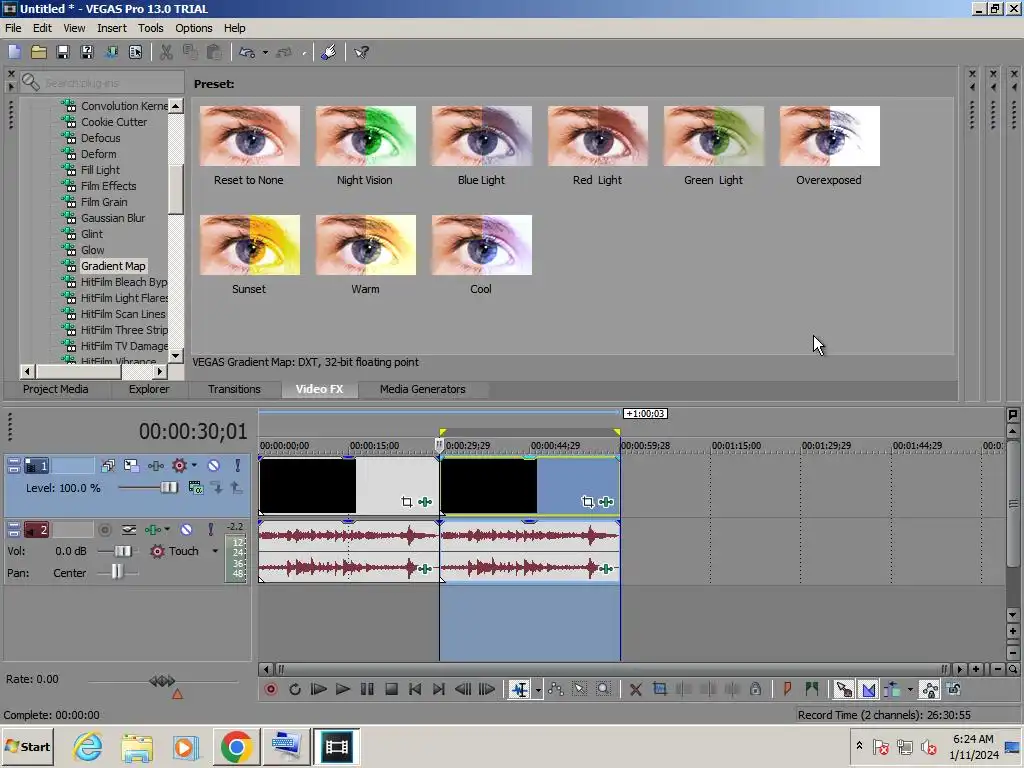Switch to the Transitions tab
This screenshot has width=1024, height=768.
[x=234, y=389]
